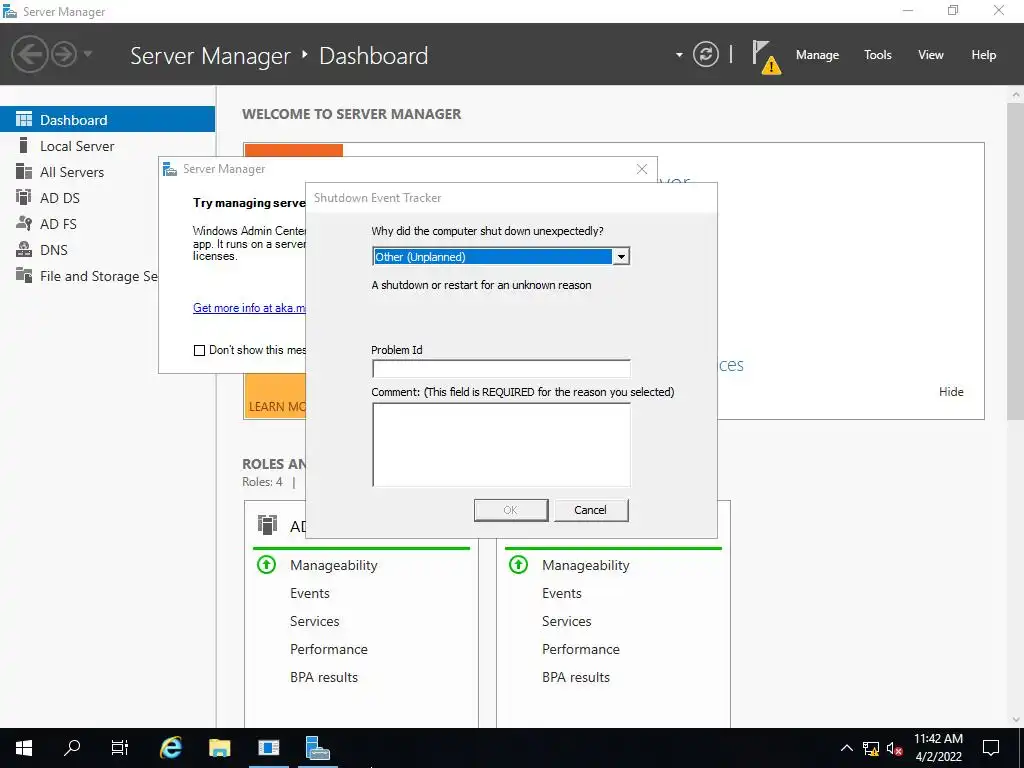Click Hide in the welcome tile
Screen dimensions: 1024x768
[x=951, y=392]
